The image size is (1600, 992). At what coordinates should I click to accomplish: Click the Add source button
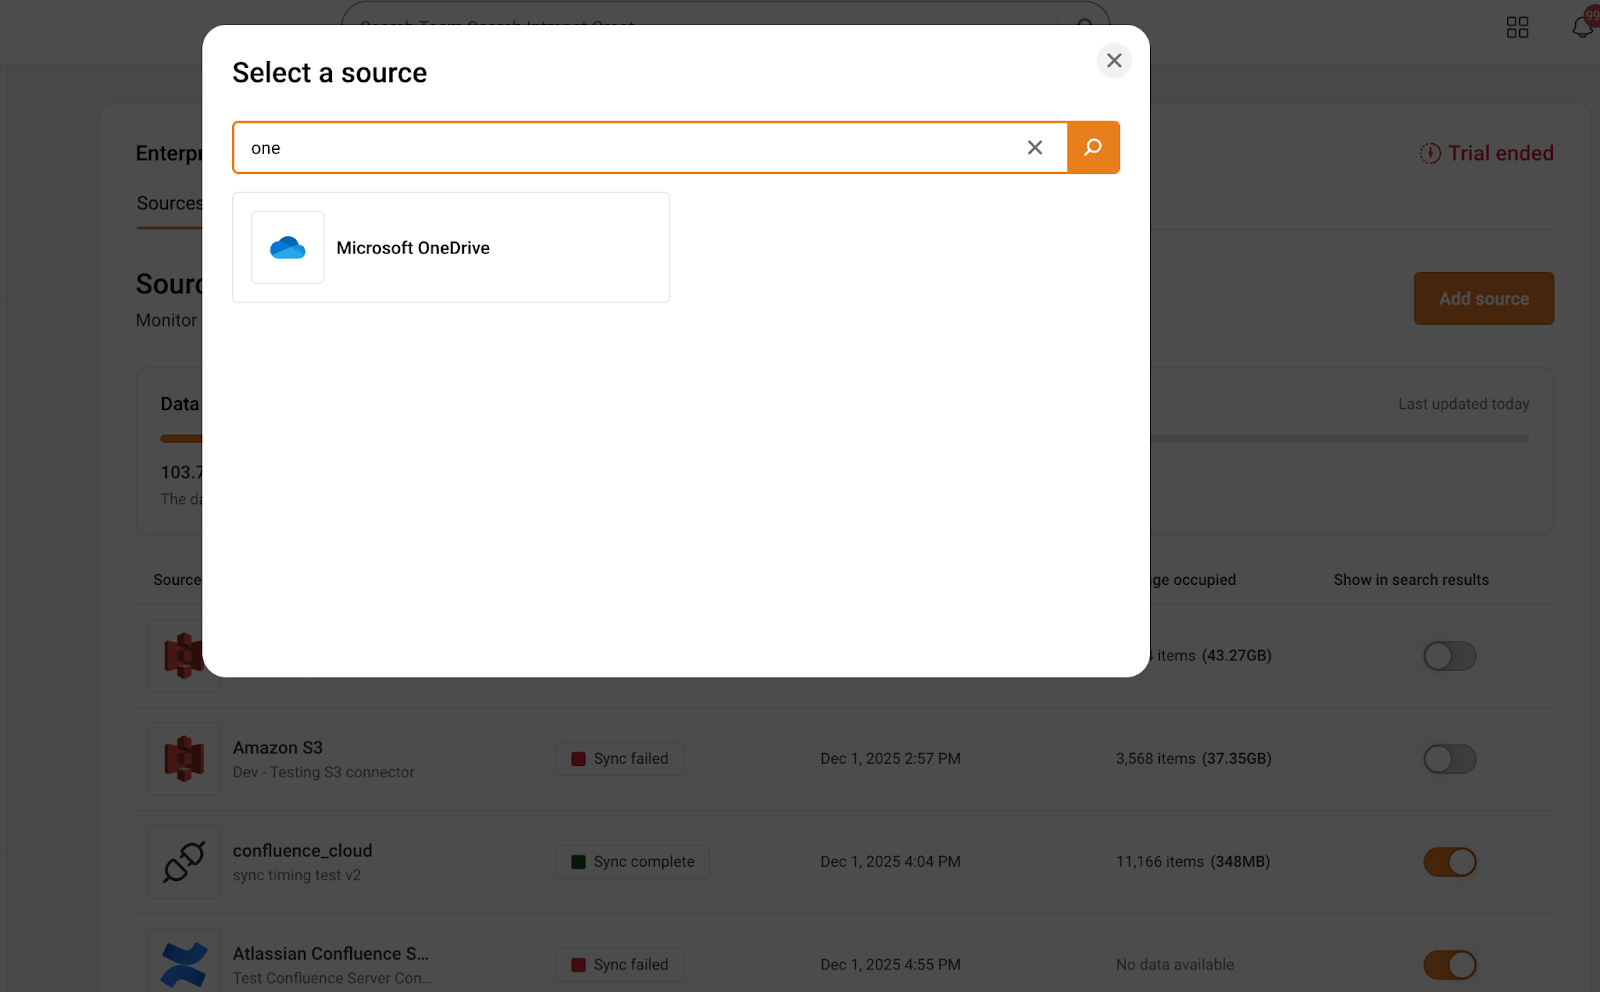[x=1483, y=299]
